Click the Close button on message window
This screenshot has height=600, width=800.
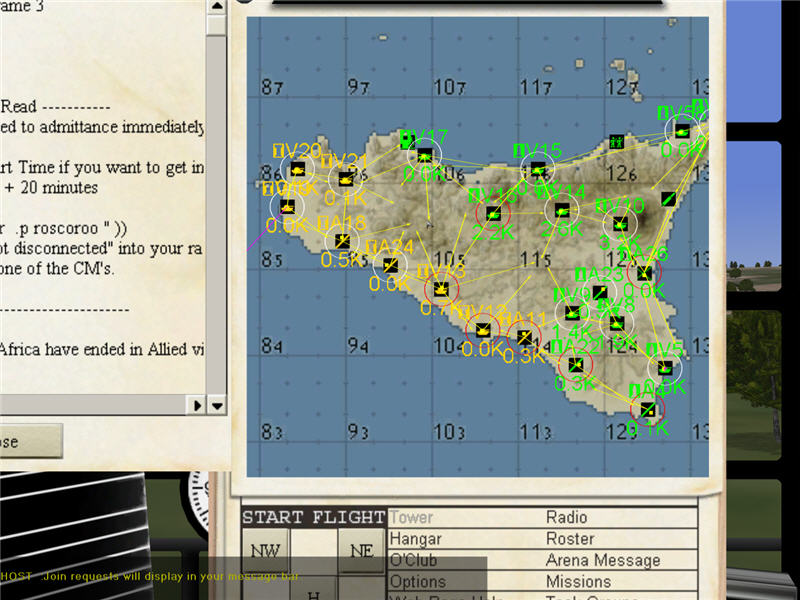[31, 441]
